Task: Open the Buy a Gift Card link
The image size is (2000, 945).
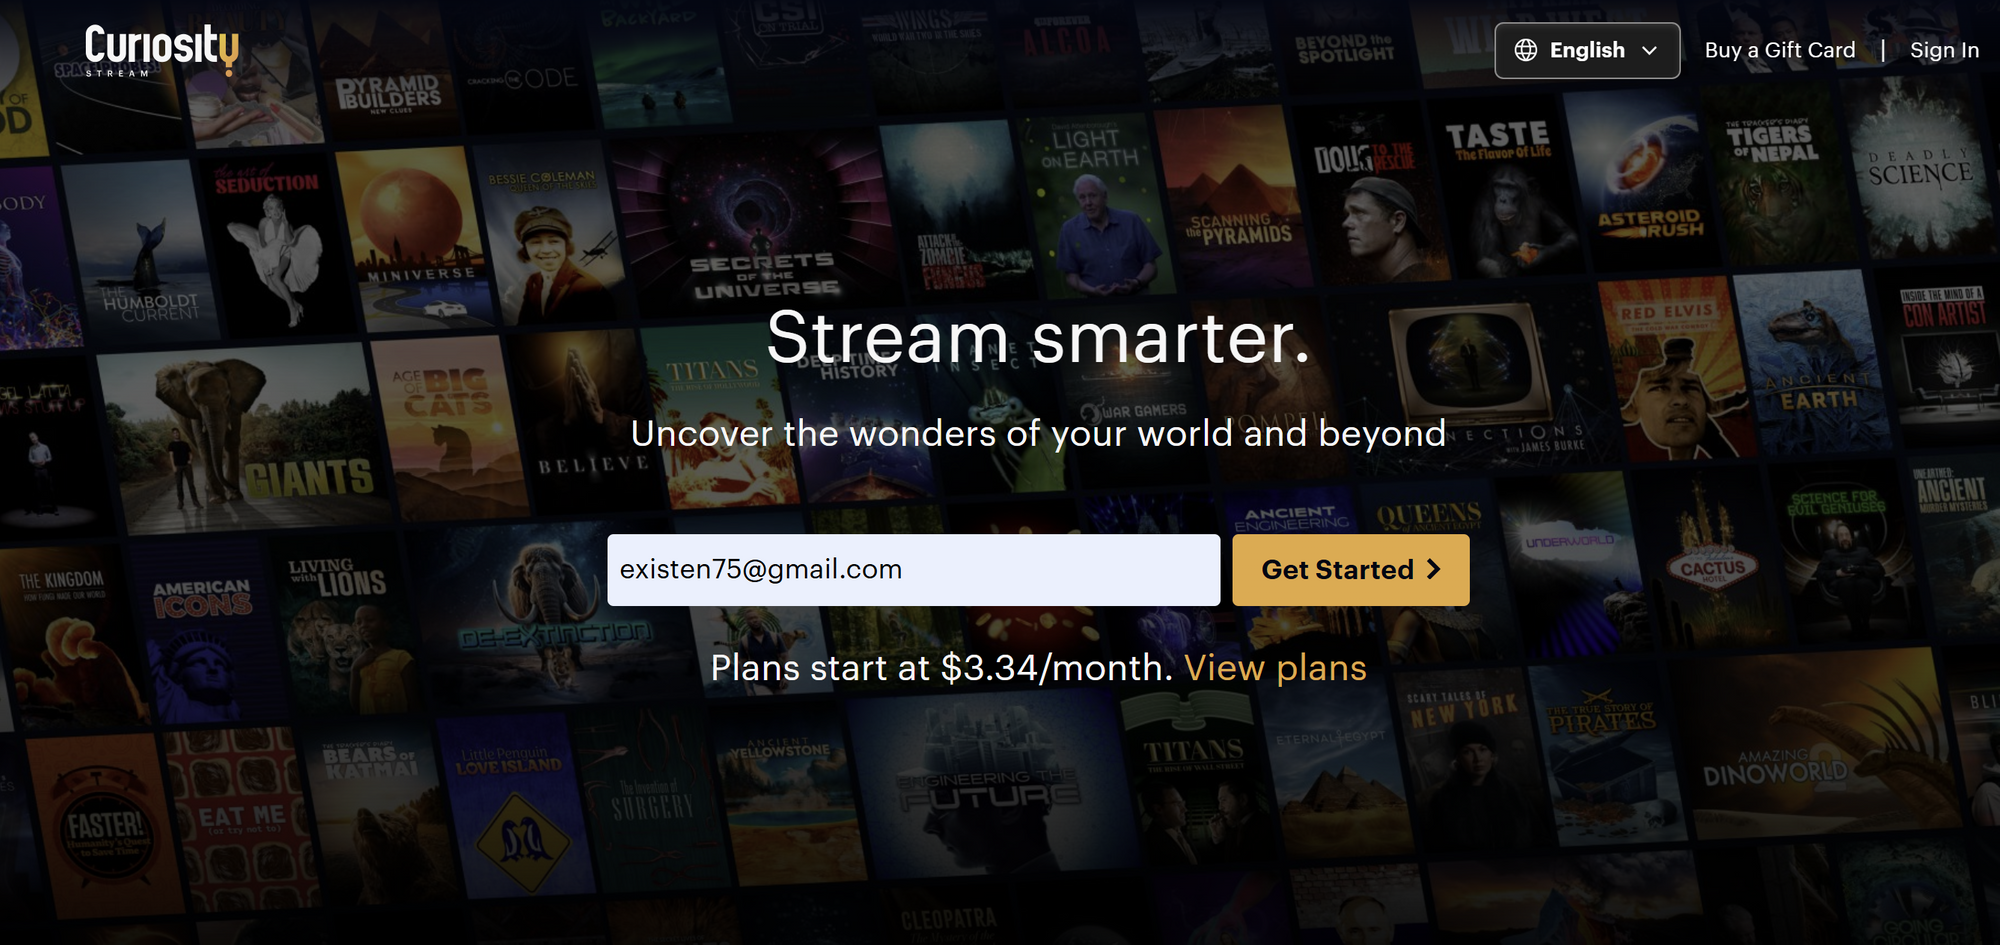Action: coord(1779,51)
